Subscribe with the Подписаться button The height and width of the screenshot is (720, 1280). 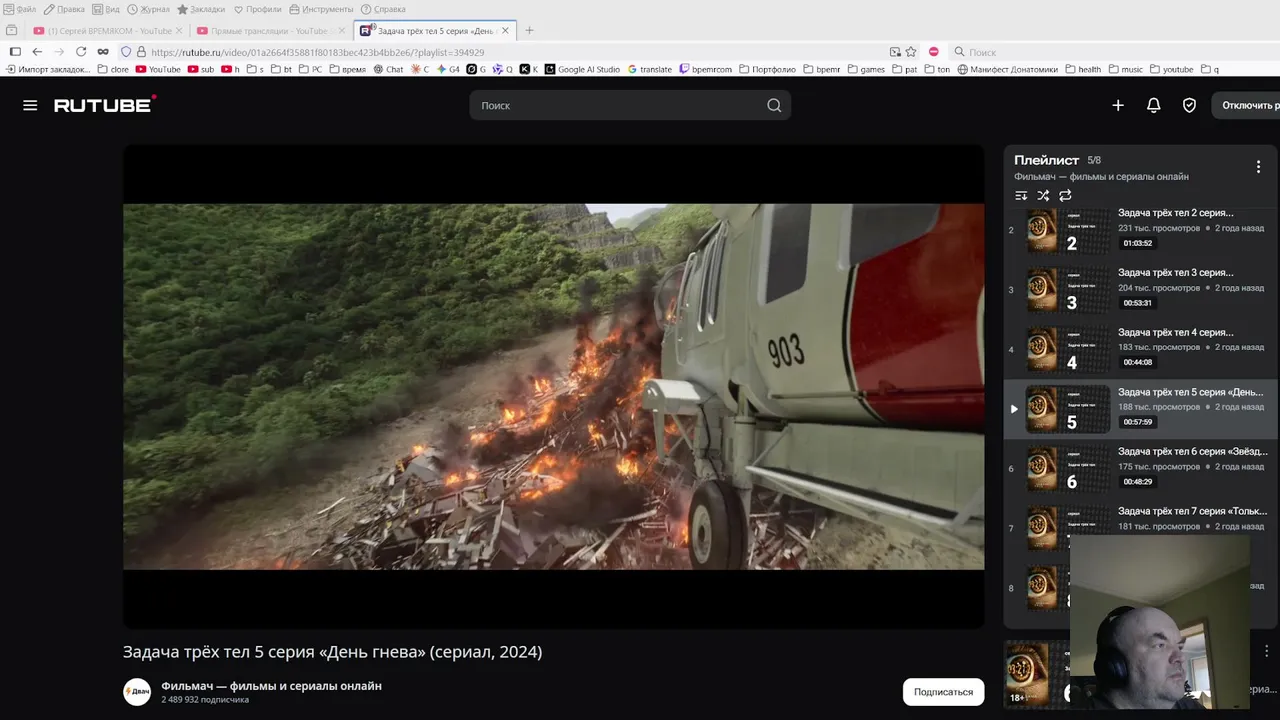pos(943,692)
